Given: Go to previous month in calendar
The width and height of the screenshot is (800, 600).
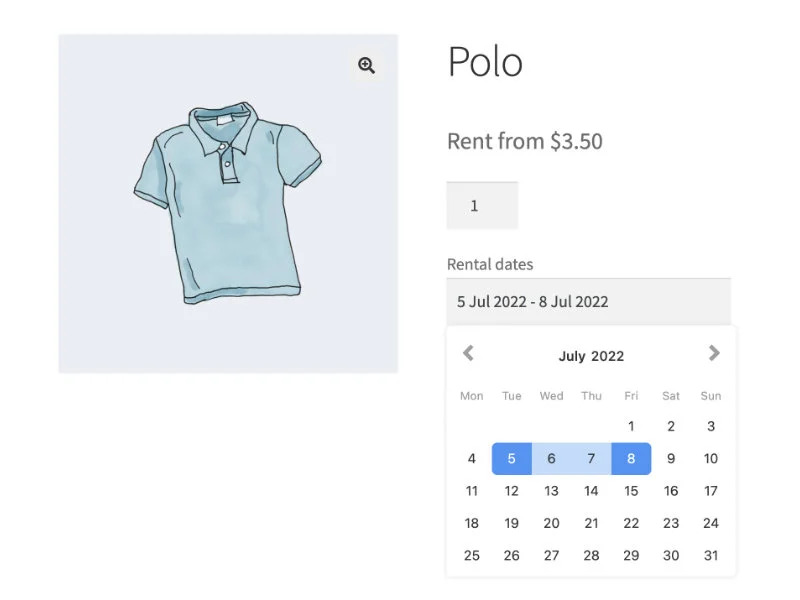Looking at the screenshot, I should tap(468, 353).
